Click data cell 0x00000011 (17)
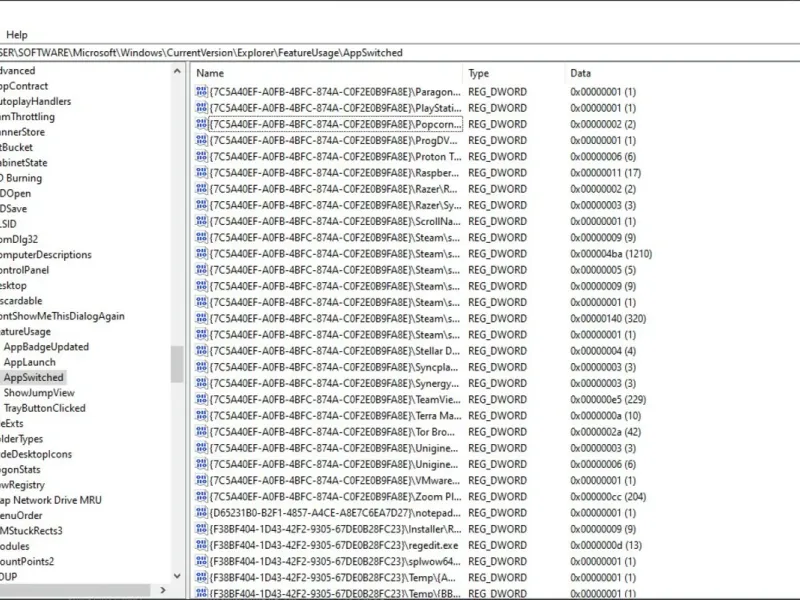Viewport: 800px width, 600px height. click(x=606, y=173)
